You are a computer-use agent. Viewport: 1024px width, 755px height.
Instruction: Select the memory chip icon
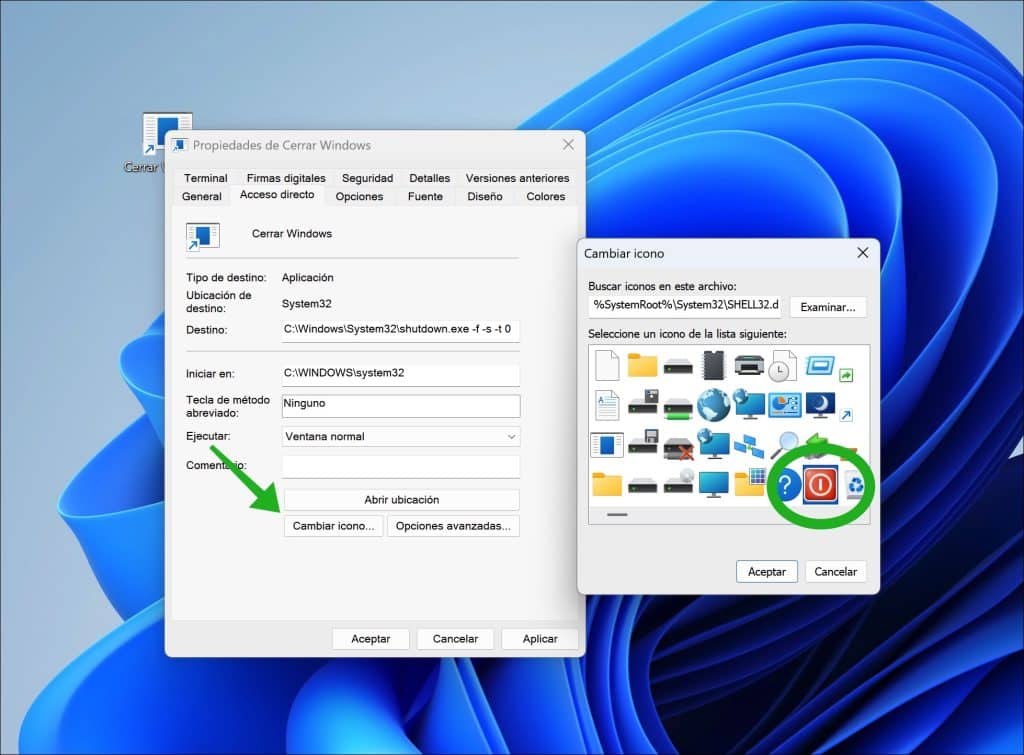(713, 365)
